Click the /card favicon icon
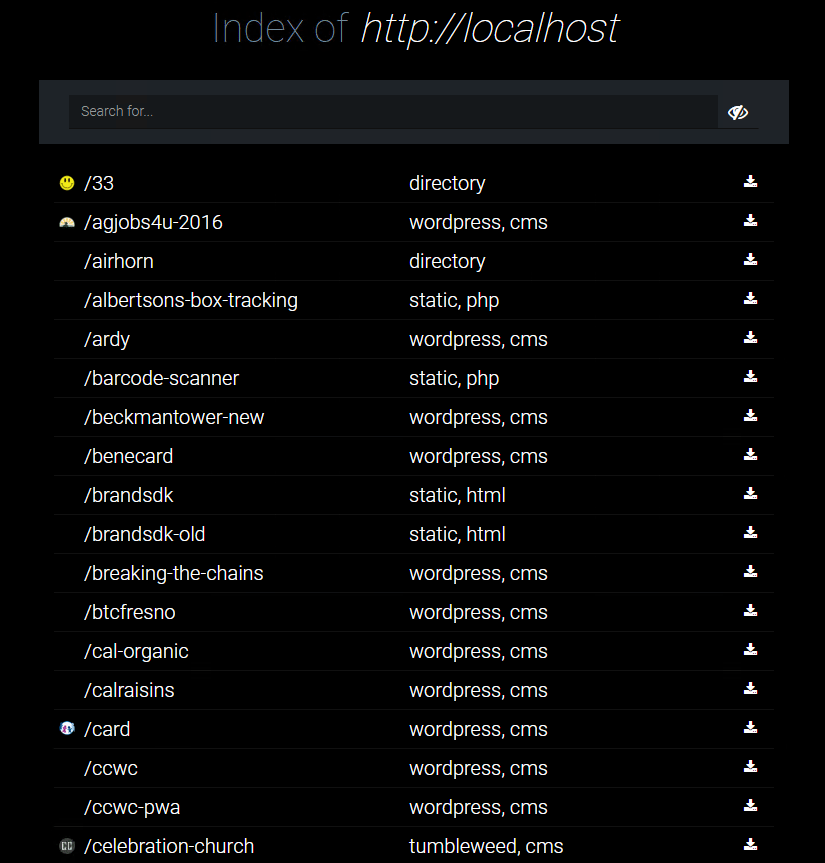The height and width of the screenshot is (863, 825). point(67,729)
